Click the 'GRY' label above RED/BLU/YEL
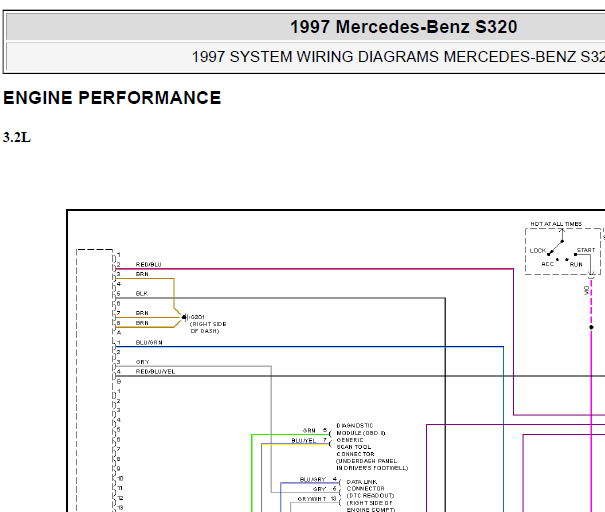This screenshot has height=512, width=605. tap(142, 362)
